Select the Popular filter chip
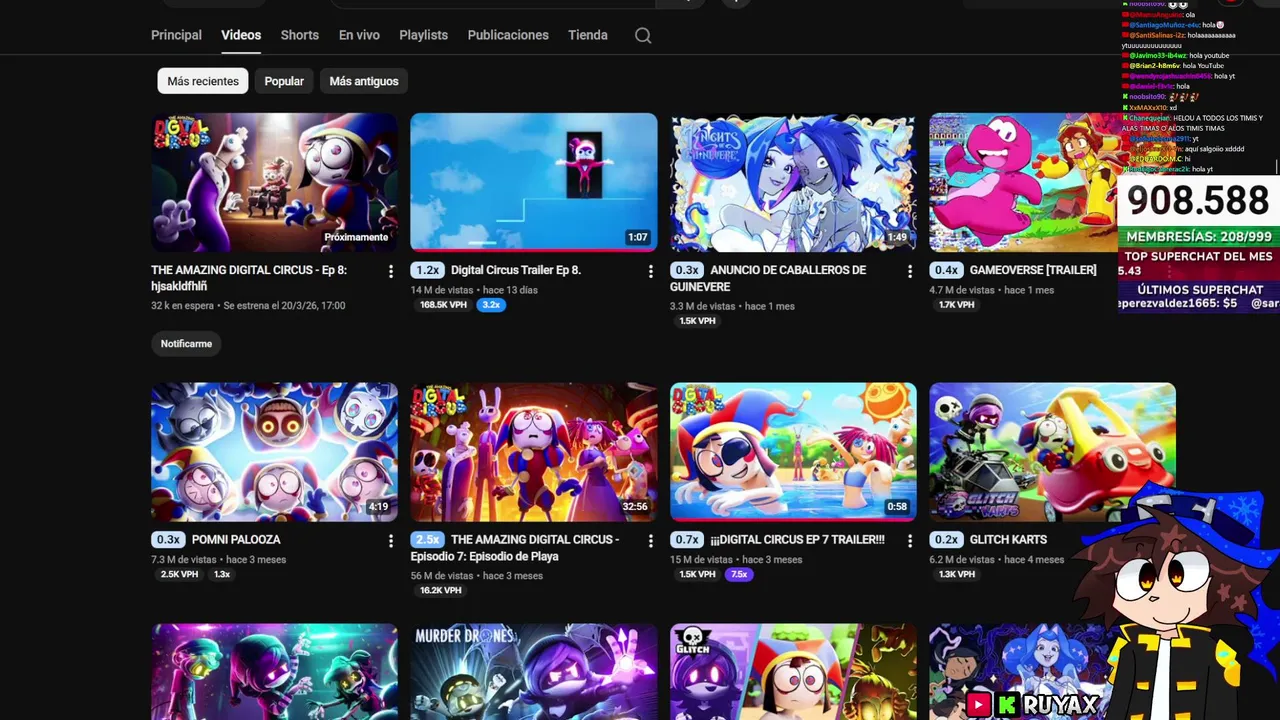This screenshot has height=720, width=1280. pos(284,81)
